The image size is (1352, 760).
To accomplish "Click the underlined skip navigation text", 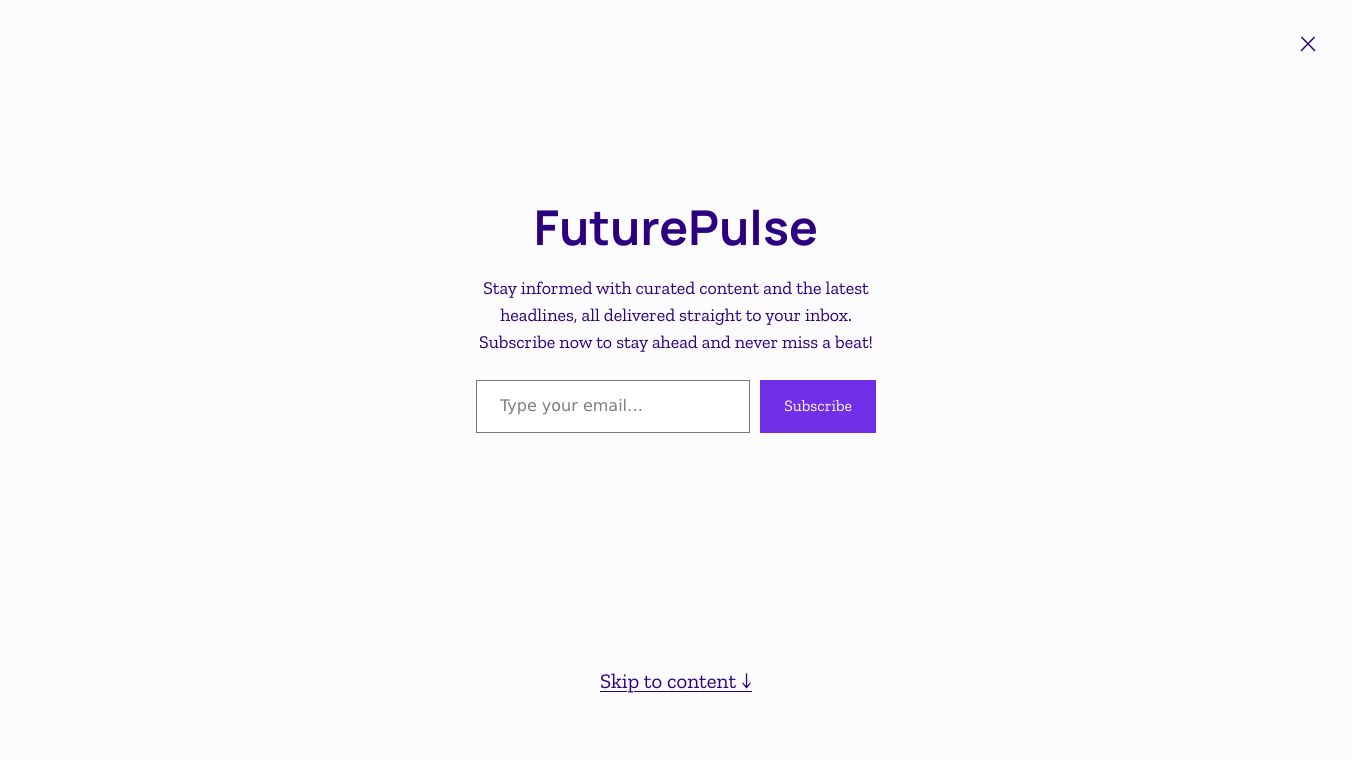I will click(668, 682).
